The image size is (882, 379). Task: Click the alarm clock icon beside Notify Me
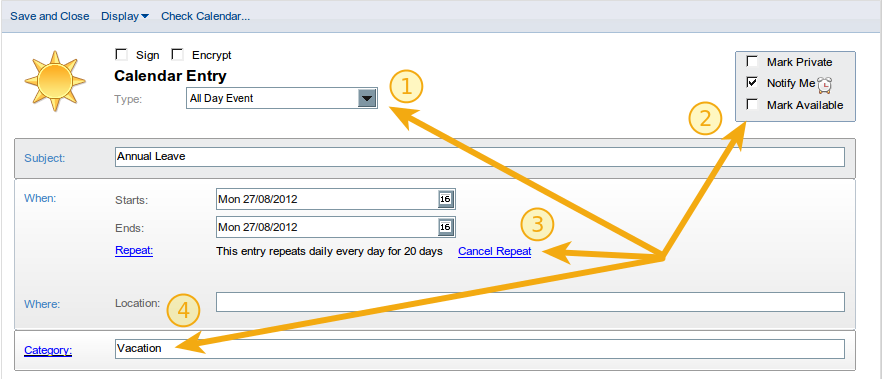click(824, 85)
